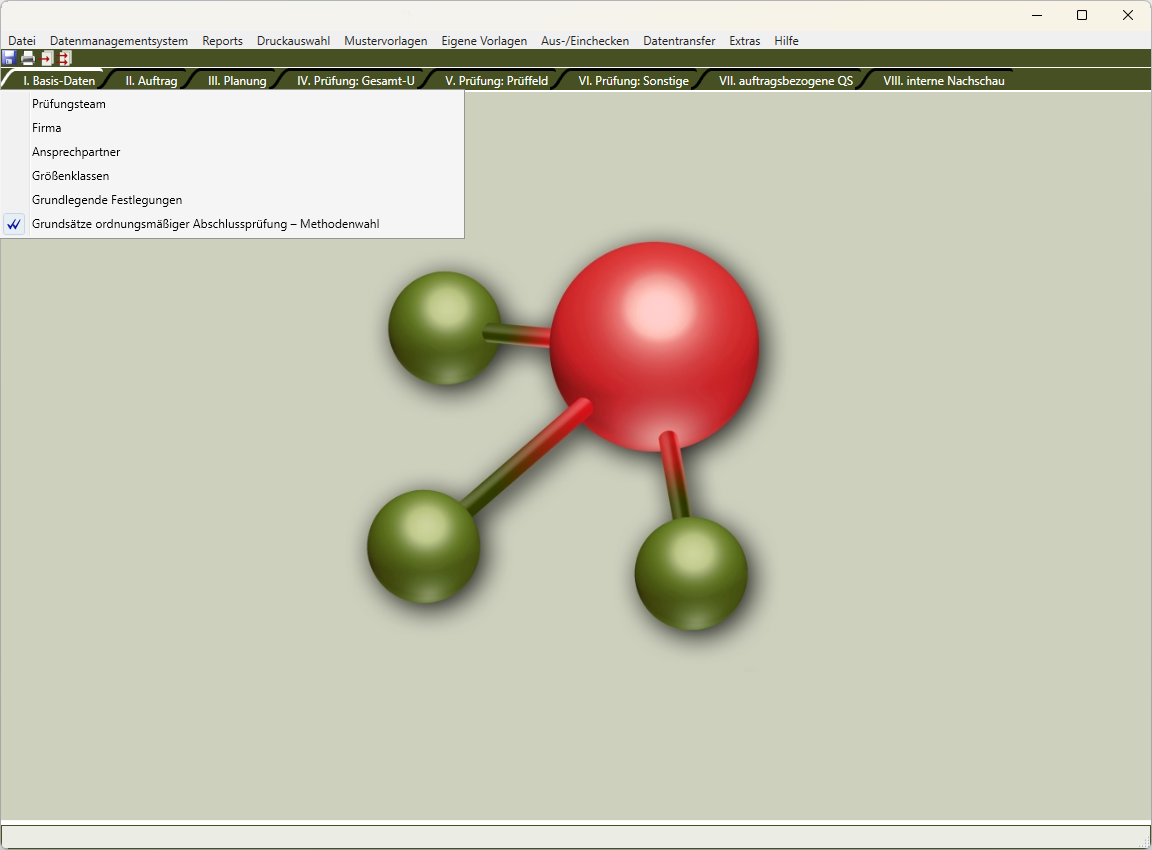This screenshot has height=850, width=1152.
Task: Toggle the checkmark beside Grundsätze ordnungsmäßiger Abschlussprüfung
Action: 14,225
